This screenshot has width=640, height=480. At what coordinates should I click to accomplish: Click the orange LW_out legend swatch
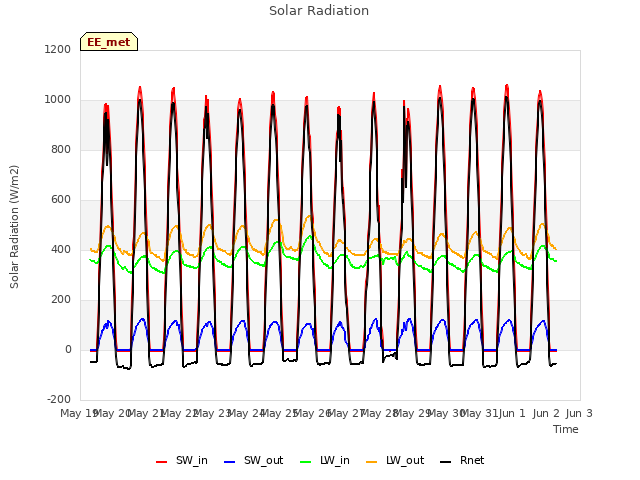tap(372, 462)
